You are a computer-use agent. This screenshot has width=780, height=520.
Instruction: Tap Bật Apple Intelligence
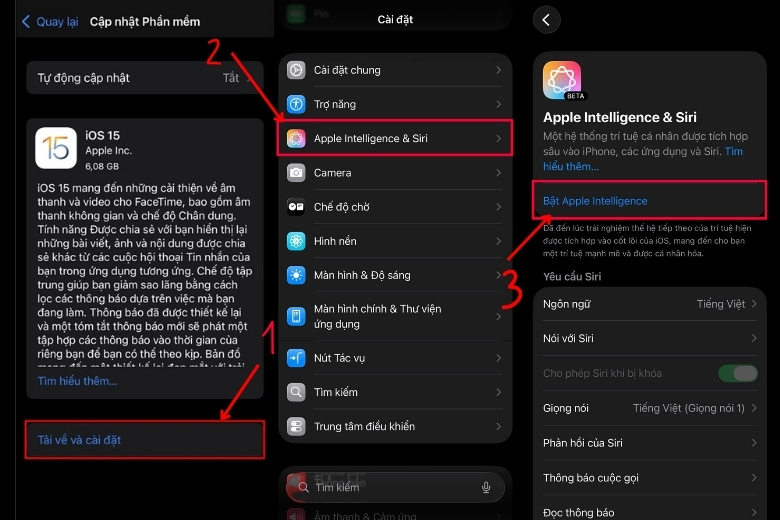[x=650, y=201]
